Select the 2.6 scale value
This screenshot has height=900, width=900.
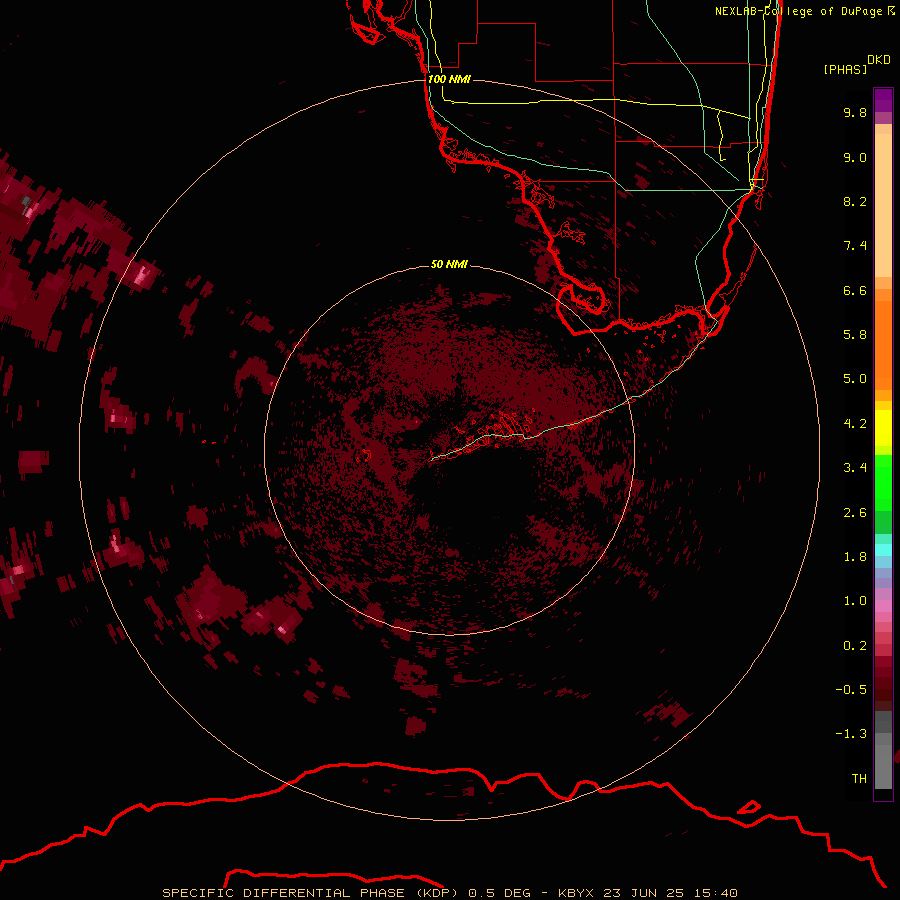coord(855,513)
